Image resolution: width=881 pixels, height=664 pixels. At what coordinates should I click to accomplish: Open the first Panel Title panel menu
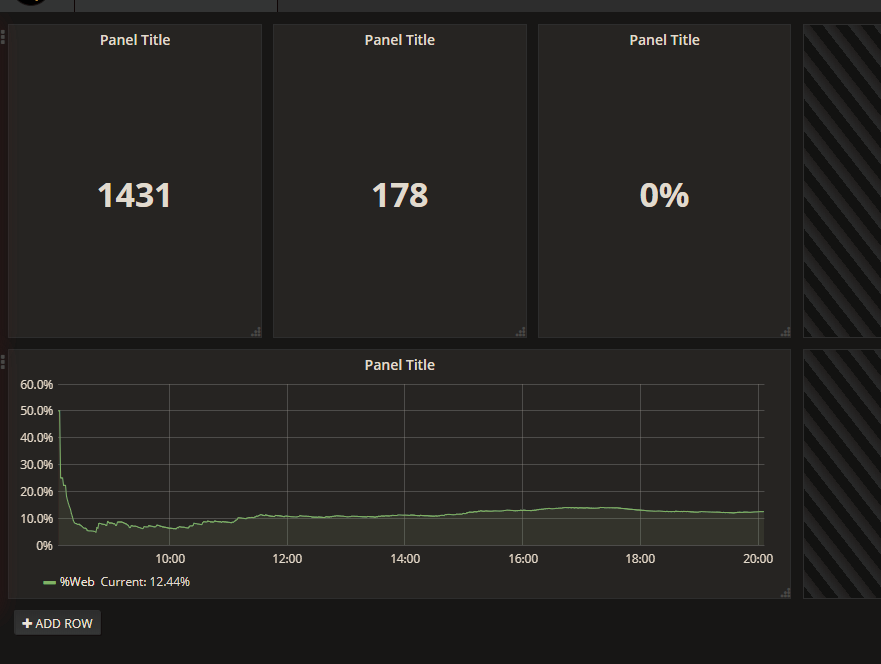(135, 40)
